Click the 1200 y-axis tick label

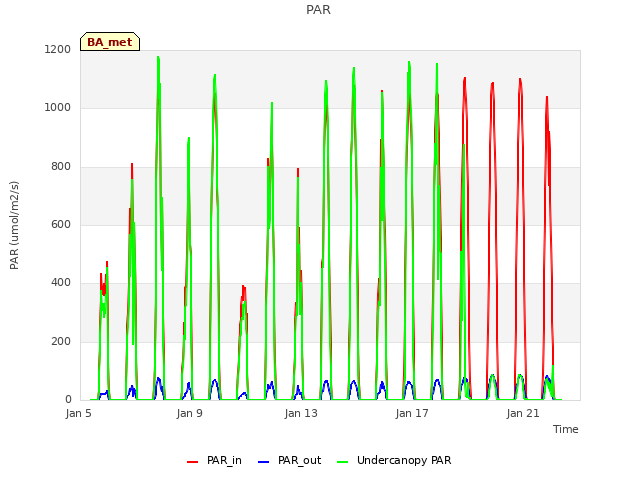point(58,49)
